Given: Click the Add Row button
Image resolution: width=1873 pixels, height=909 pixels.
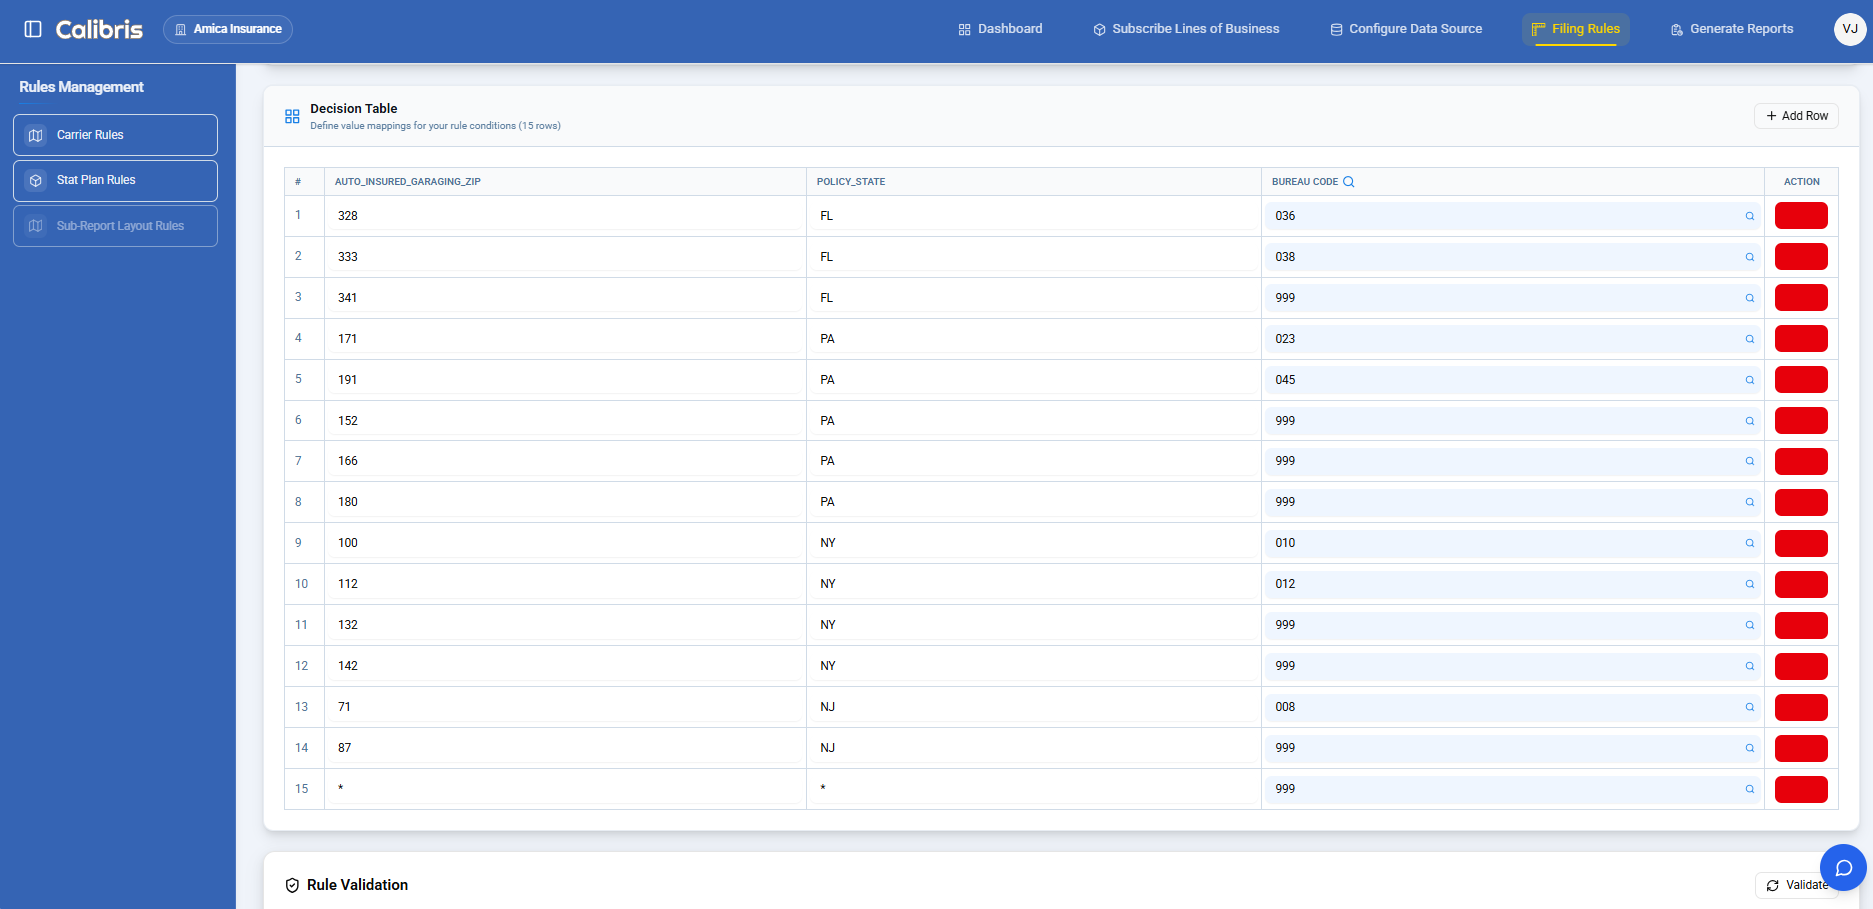Looking at the screenshot, I should point(1796,115).
